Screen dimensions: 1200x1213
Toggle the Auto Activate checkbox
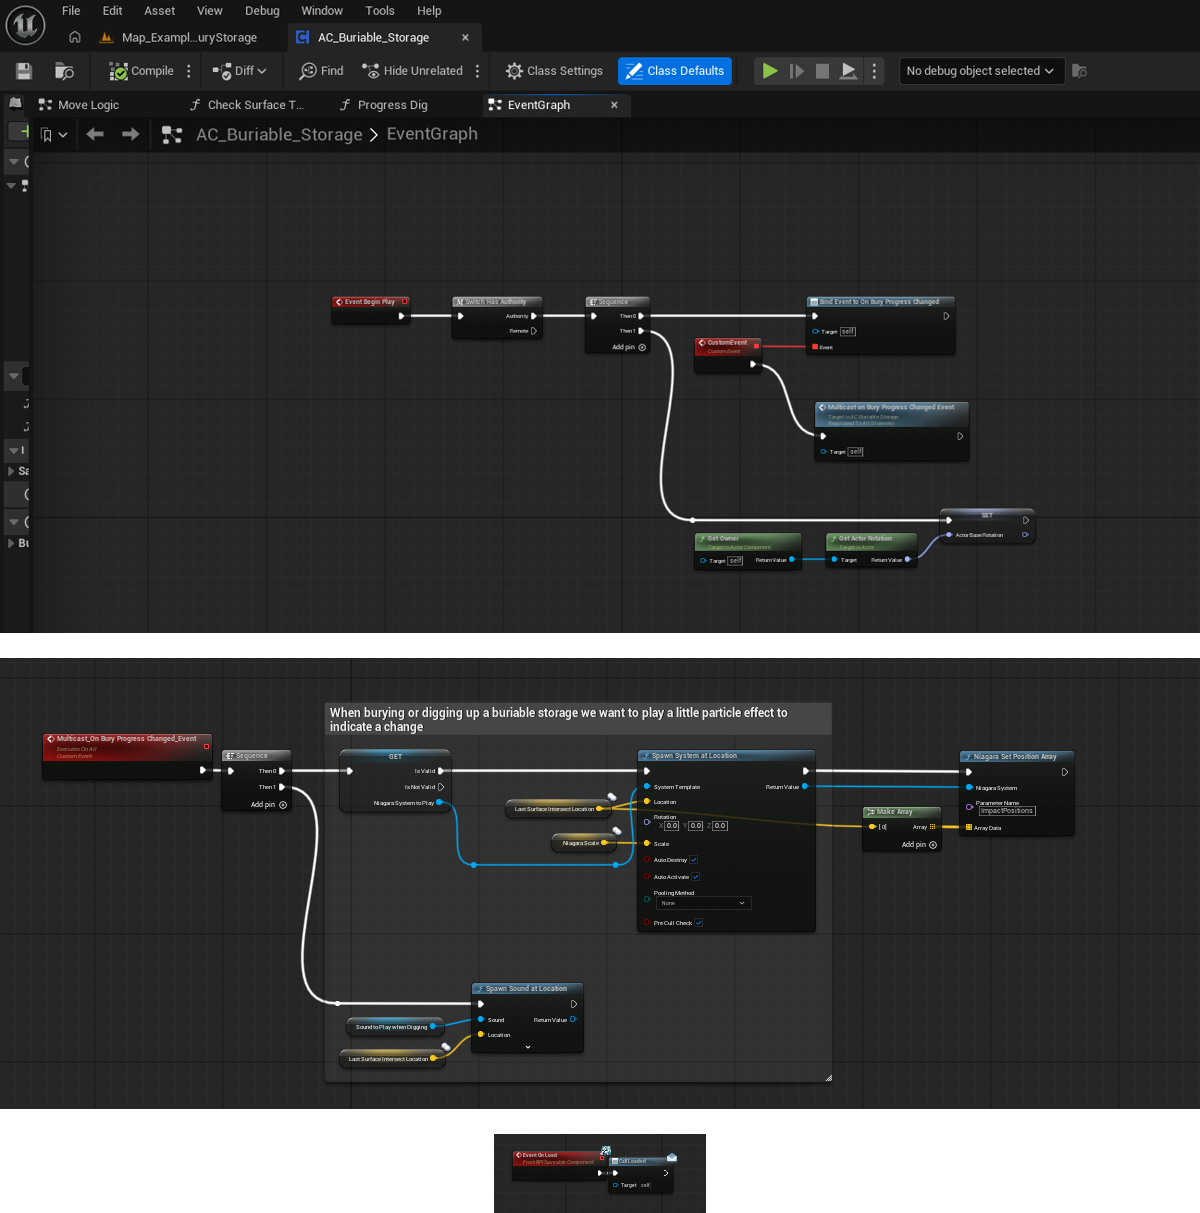[695, 877]
